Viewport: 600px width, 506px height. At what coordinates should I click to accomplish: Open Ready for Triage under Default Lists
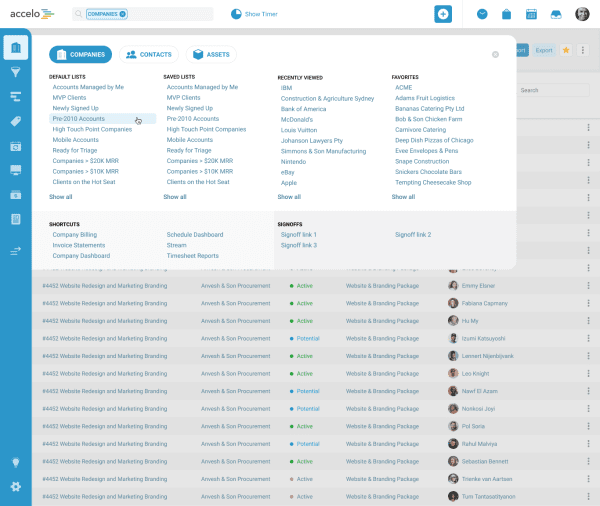click(x=75, y=150)
